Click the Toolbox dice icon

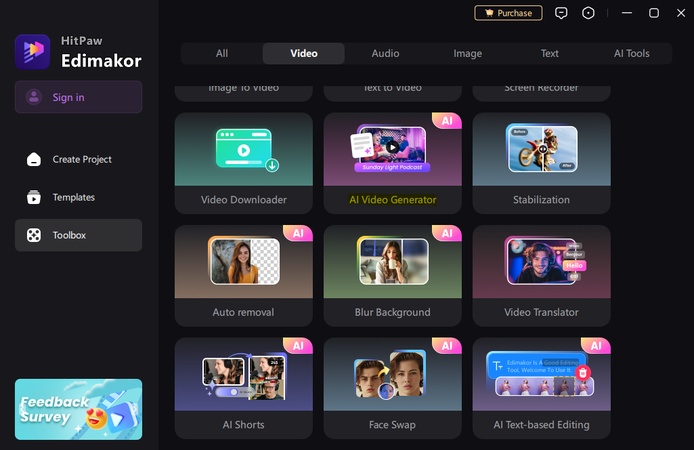(34, 235)
